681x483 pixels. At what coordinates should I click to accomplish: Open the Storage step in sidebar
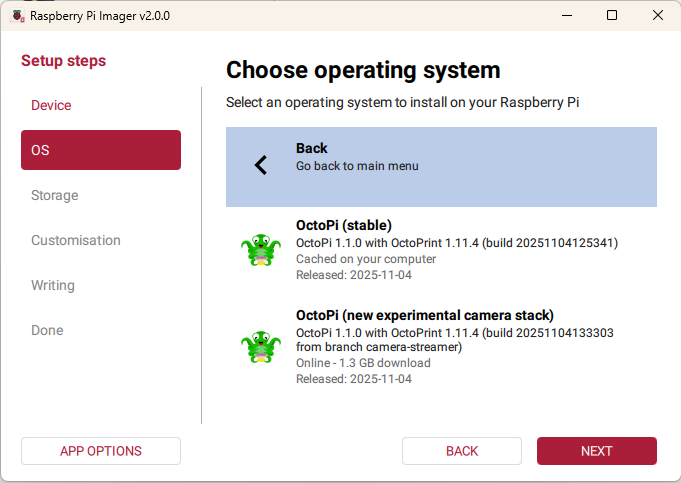tap(55, 195)
